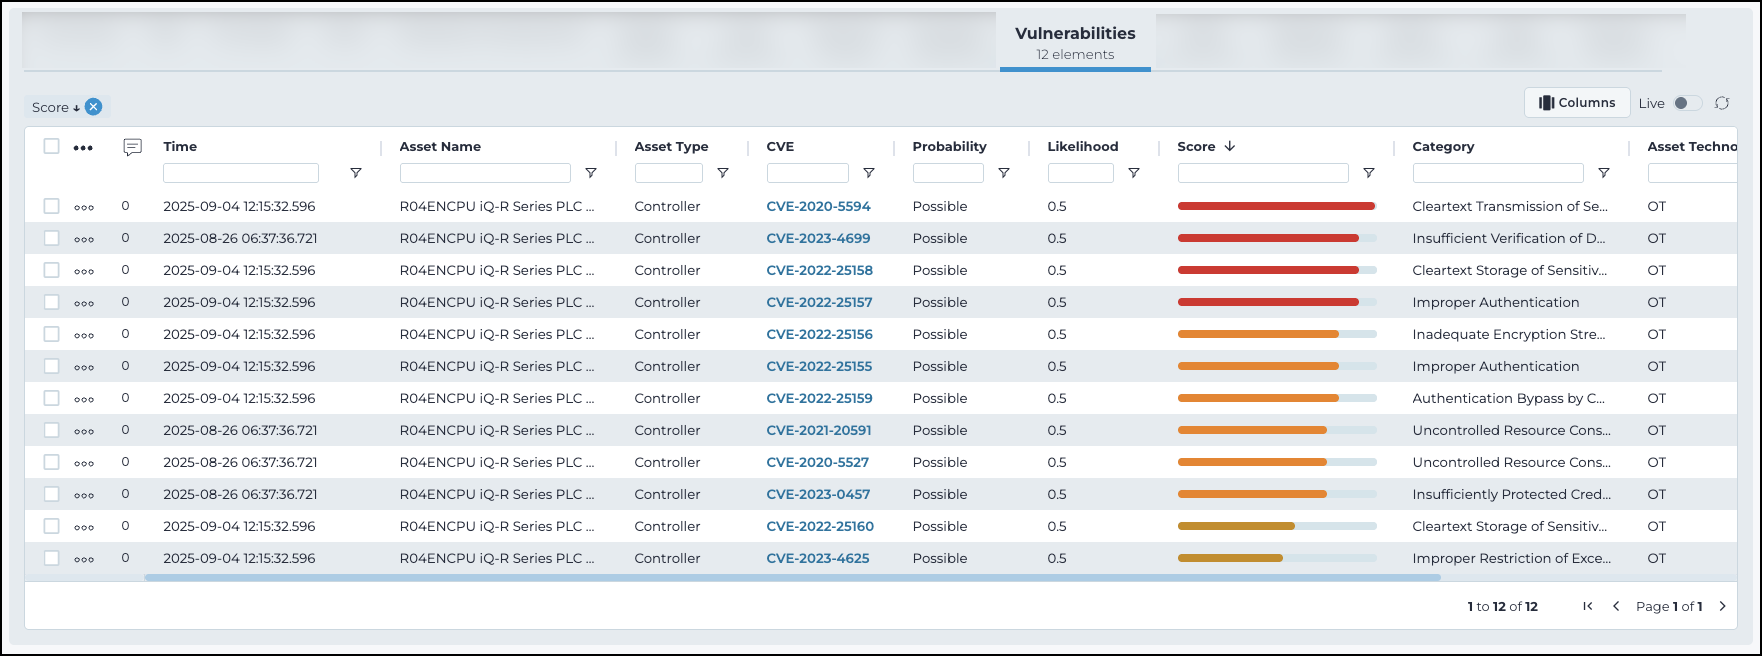Click the Insufficiently Protected Cred... cell
Image resolution: width=1762 pixels, height=656 pixels.
tap(1511, 494)
